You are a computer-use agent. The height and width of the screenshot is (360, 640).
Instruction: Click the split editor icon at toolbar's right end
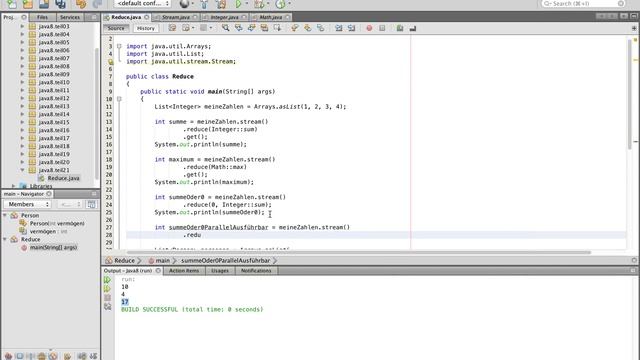(634, 28)
